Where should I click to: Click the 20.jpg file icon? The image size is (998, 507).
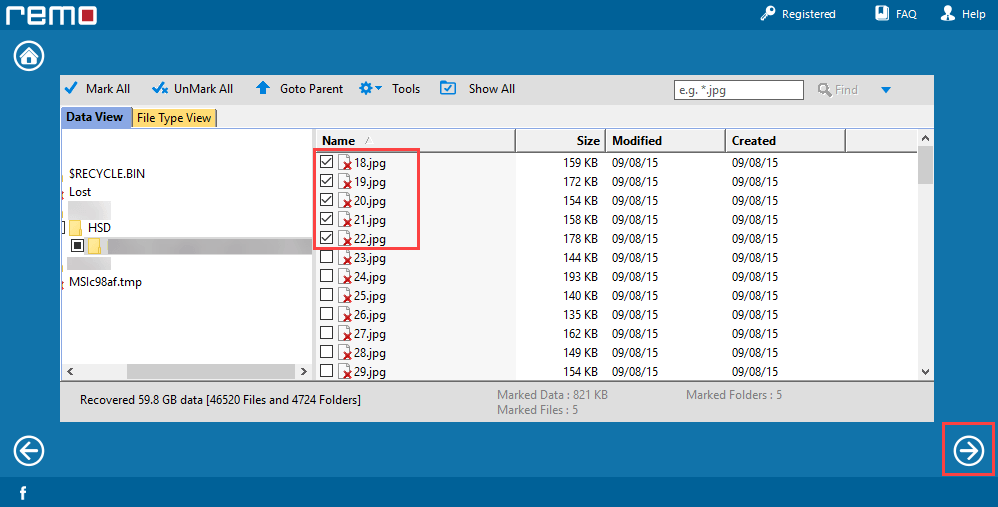pyautogui.click(x=345, y=201)
